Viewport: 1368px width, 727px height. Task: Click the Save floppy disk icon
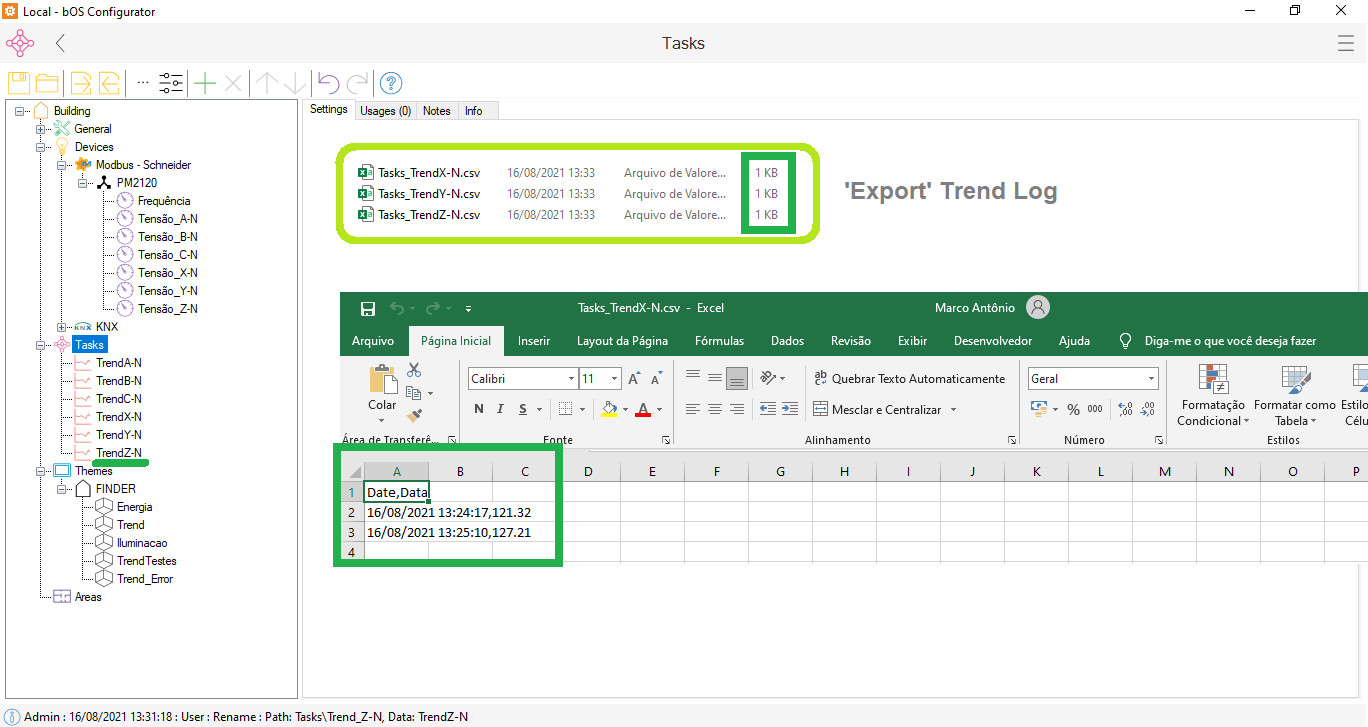[x=19, y=83]
